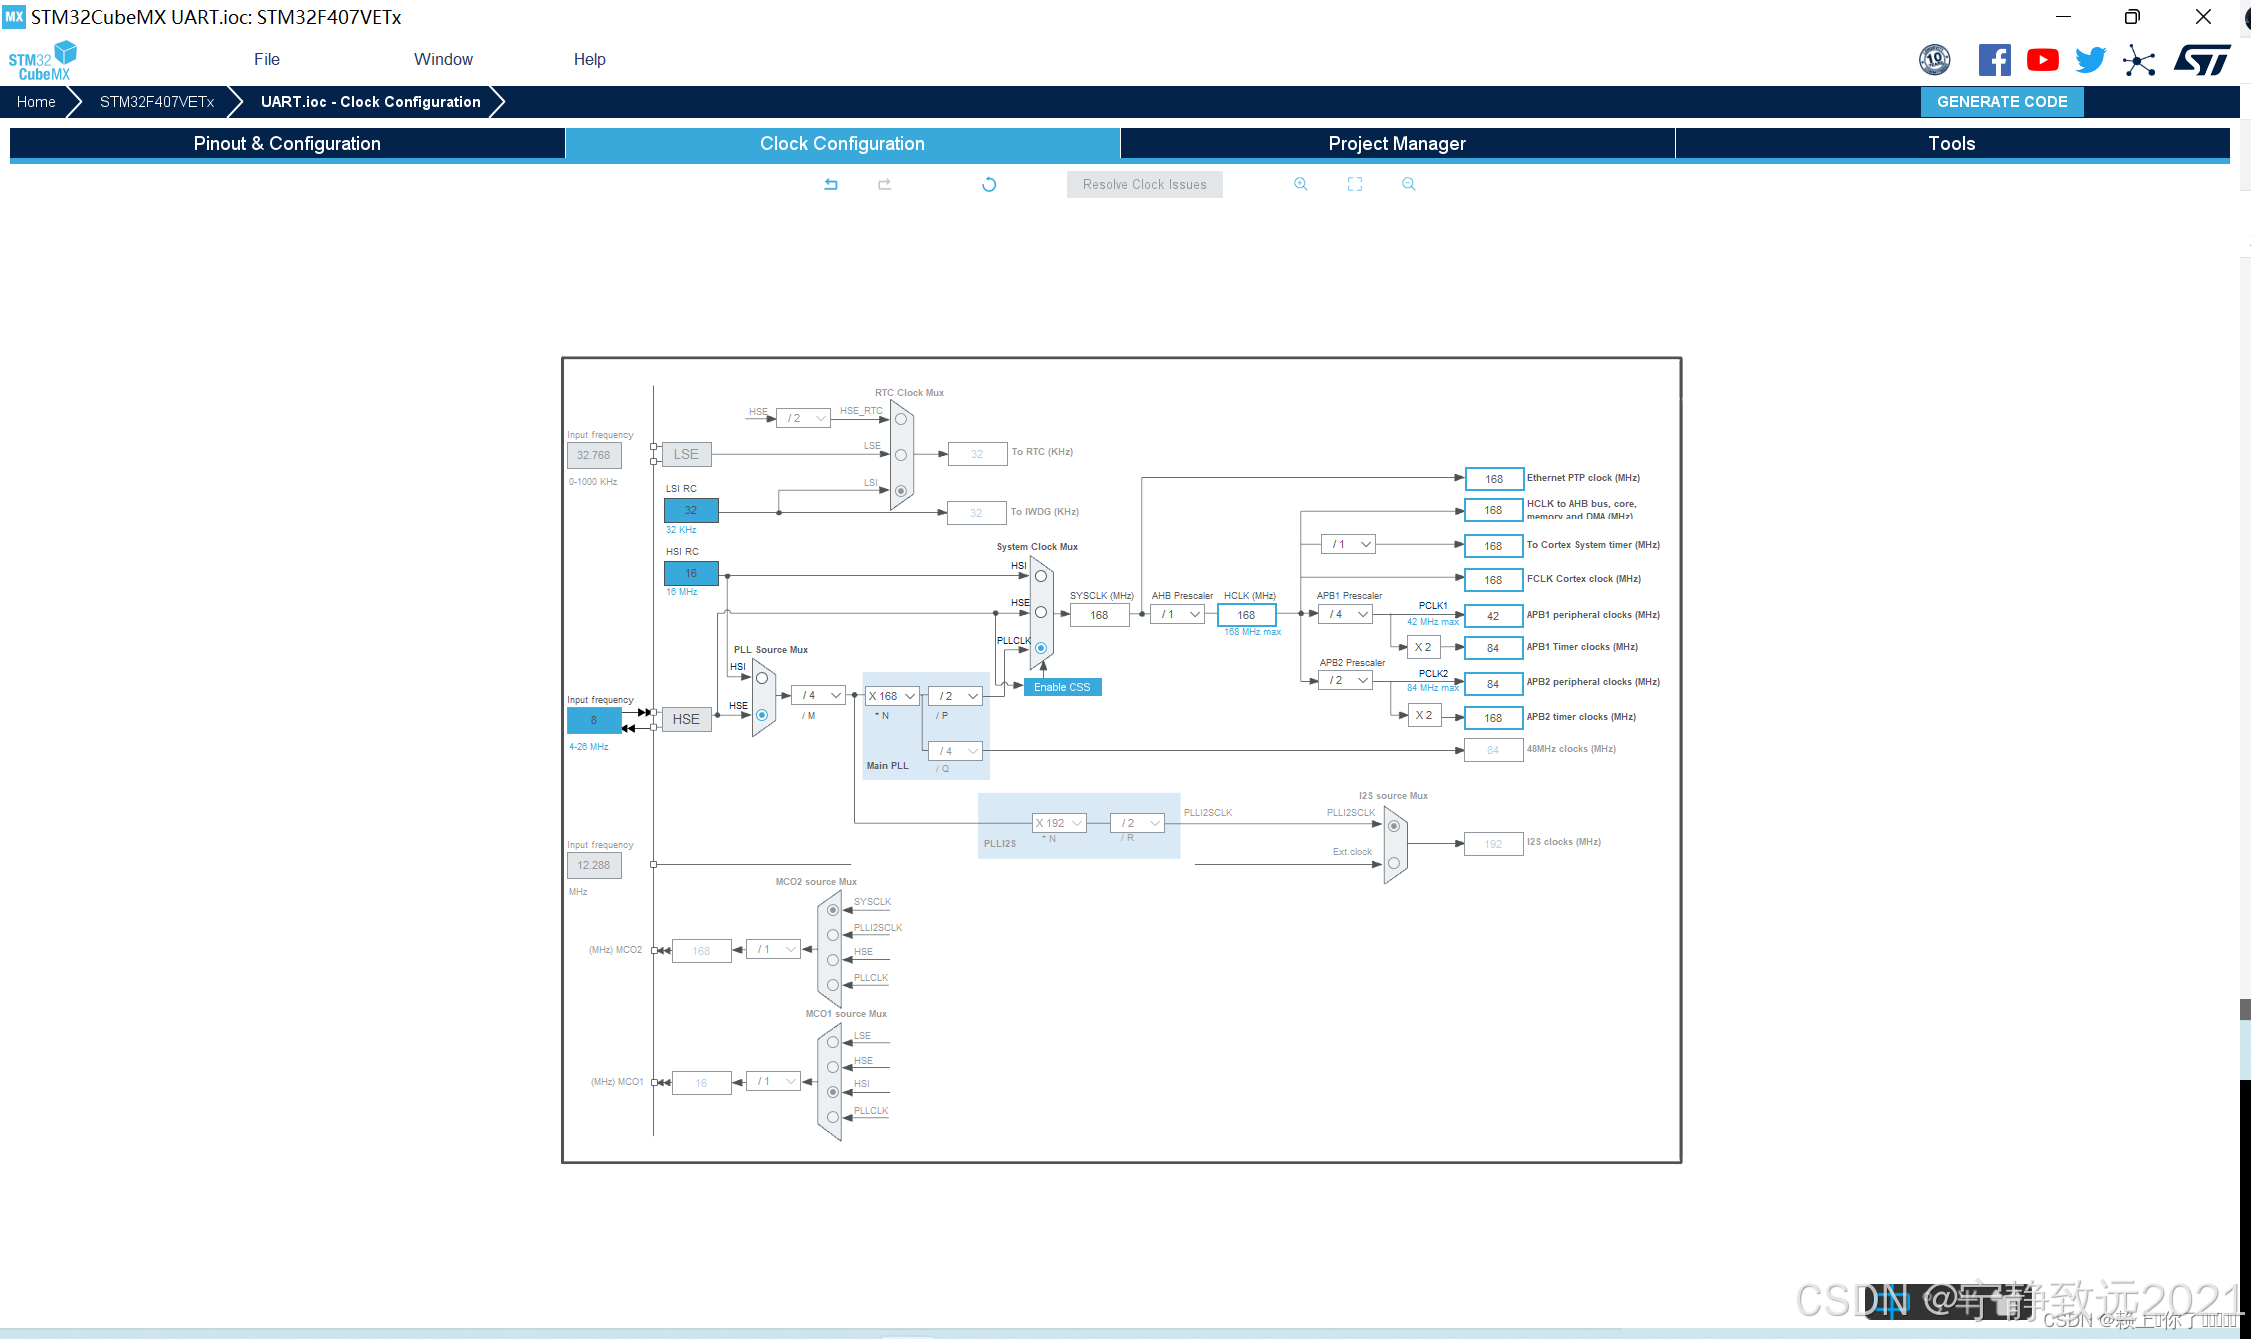
Task: Click the undo arrow in clock toolbar
Action: 830,184
